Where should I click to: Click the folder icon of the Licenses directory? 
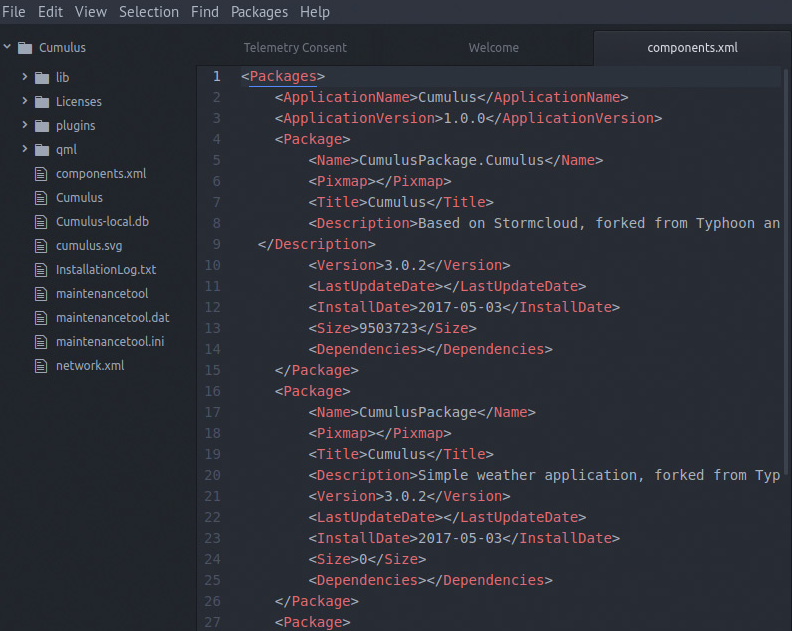point(41,102)
